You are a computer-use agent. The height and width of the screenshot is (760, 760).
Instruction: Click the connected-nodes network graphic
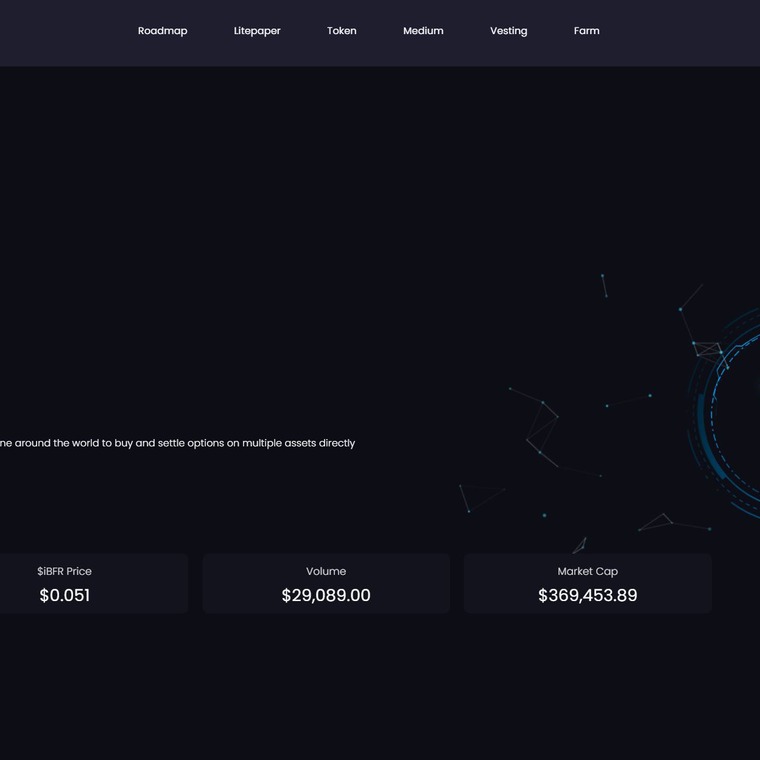pyautogui.click(x=541, y=425)
